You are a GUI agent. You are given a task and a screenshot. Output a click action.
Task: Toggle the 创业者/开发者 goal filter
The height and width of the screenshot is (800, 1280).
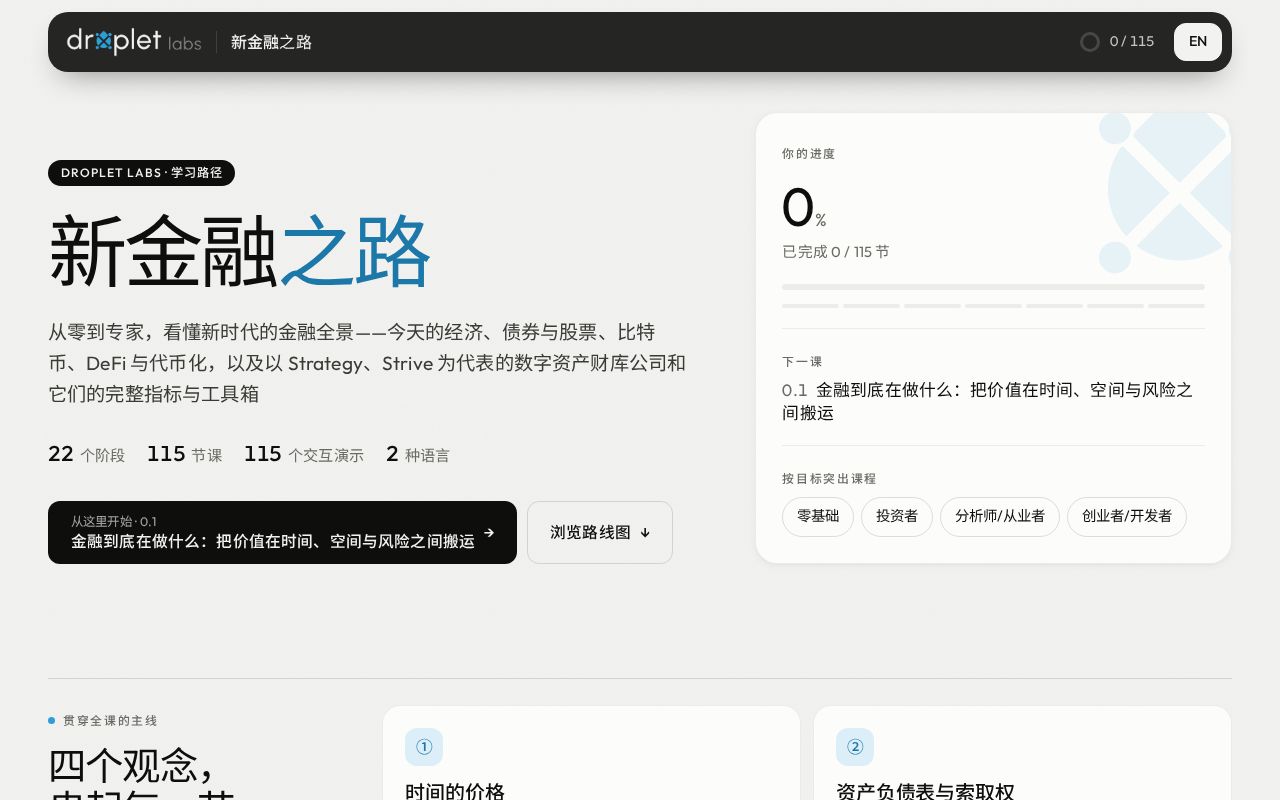point(1127,517)
